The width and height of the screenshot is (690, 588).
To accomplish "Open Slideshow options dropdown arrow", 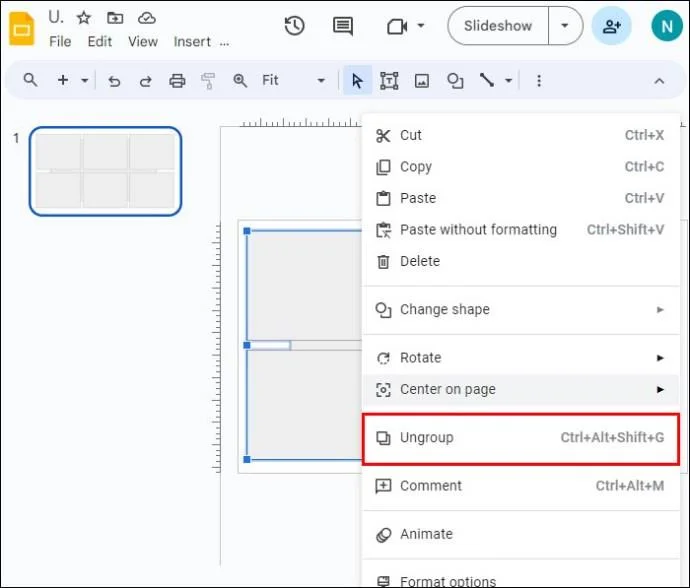I will point(565,26).
